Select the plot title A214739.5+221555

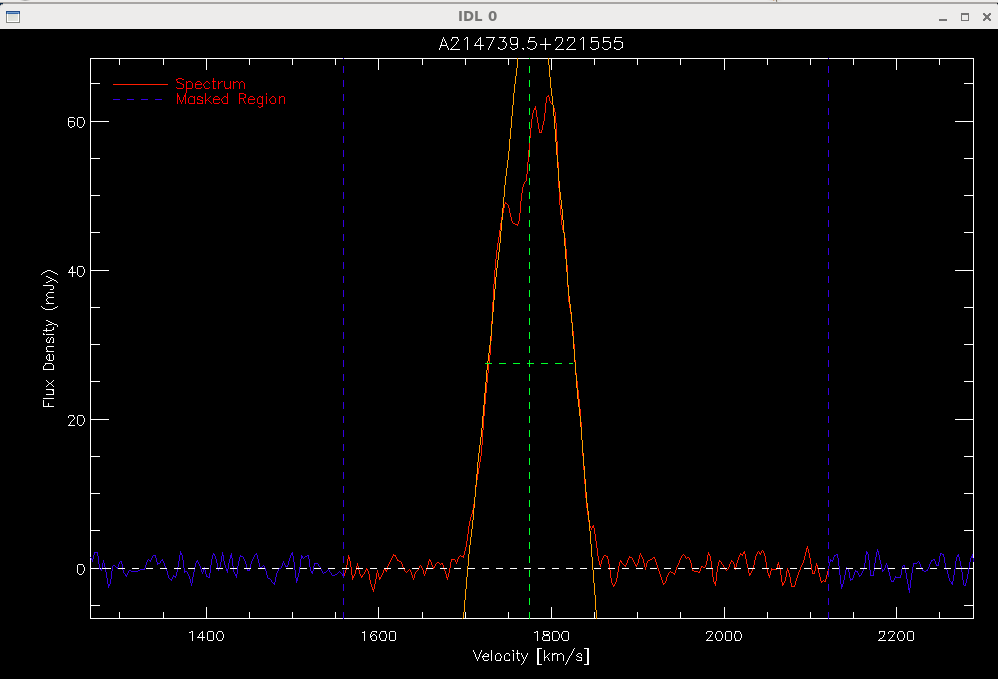click(531, 44)
